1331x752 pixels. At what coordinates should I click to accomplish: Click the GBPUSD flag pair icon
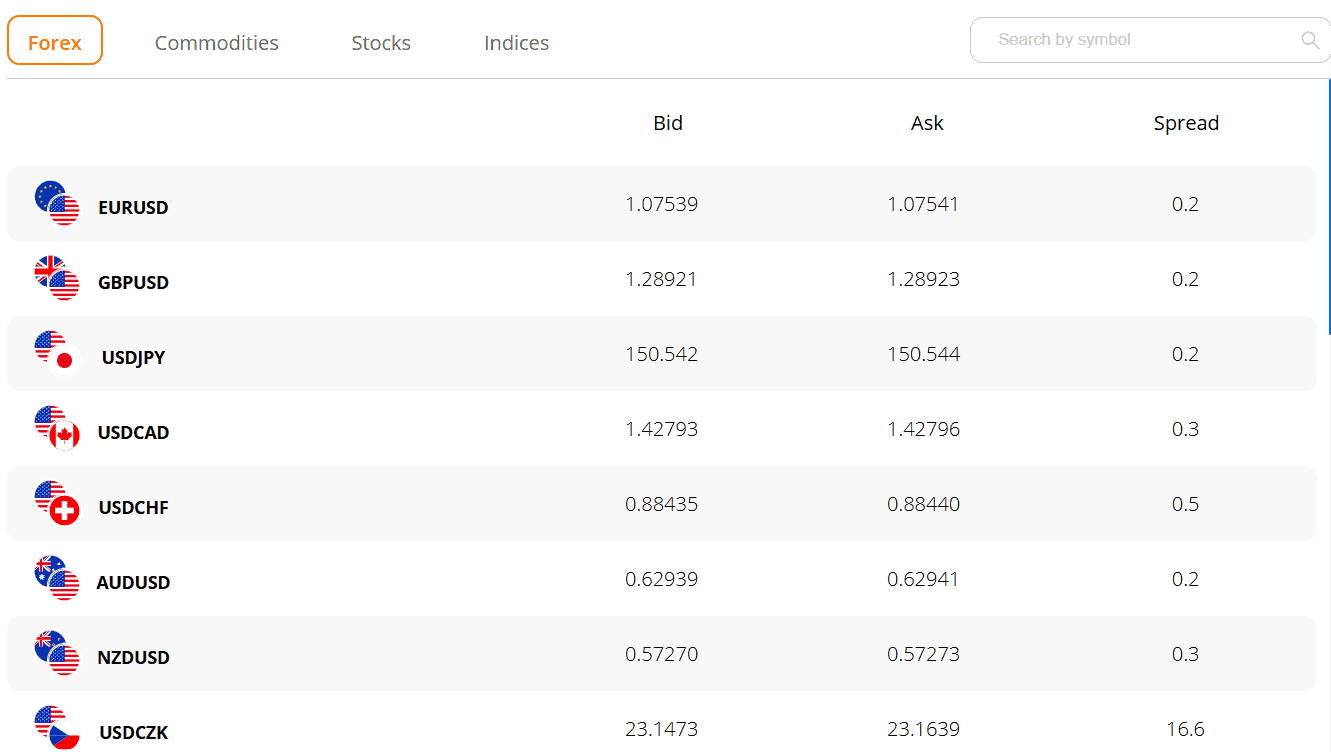57,278
